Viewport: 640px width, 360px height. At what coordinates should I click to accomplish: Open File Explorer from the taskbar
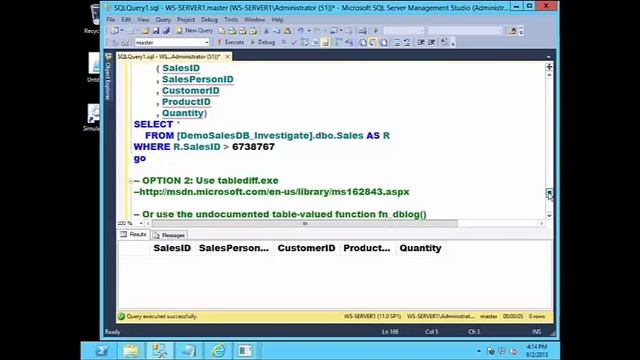[x=131, y=351]
